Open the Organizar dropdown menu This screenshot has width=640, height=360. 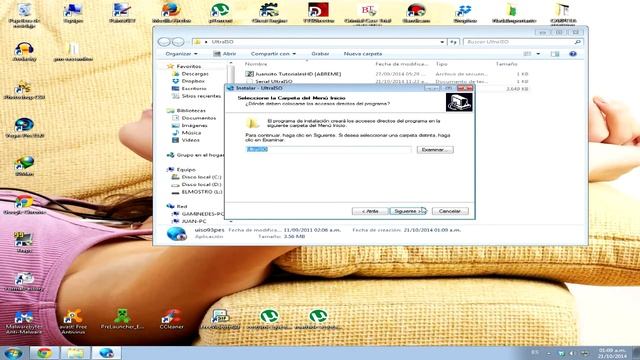[181, 54]
